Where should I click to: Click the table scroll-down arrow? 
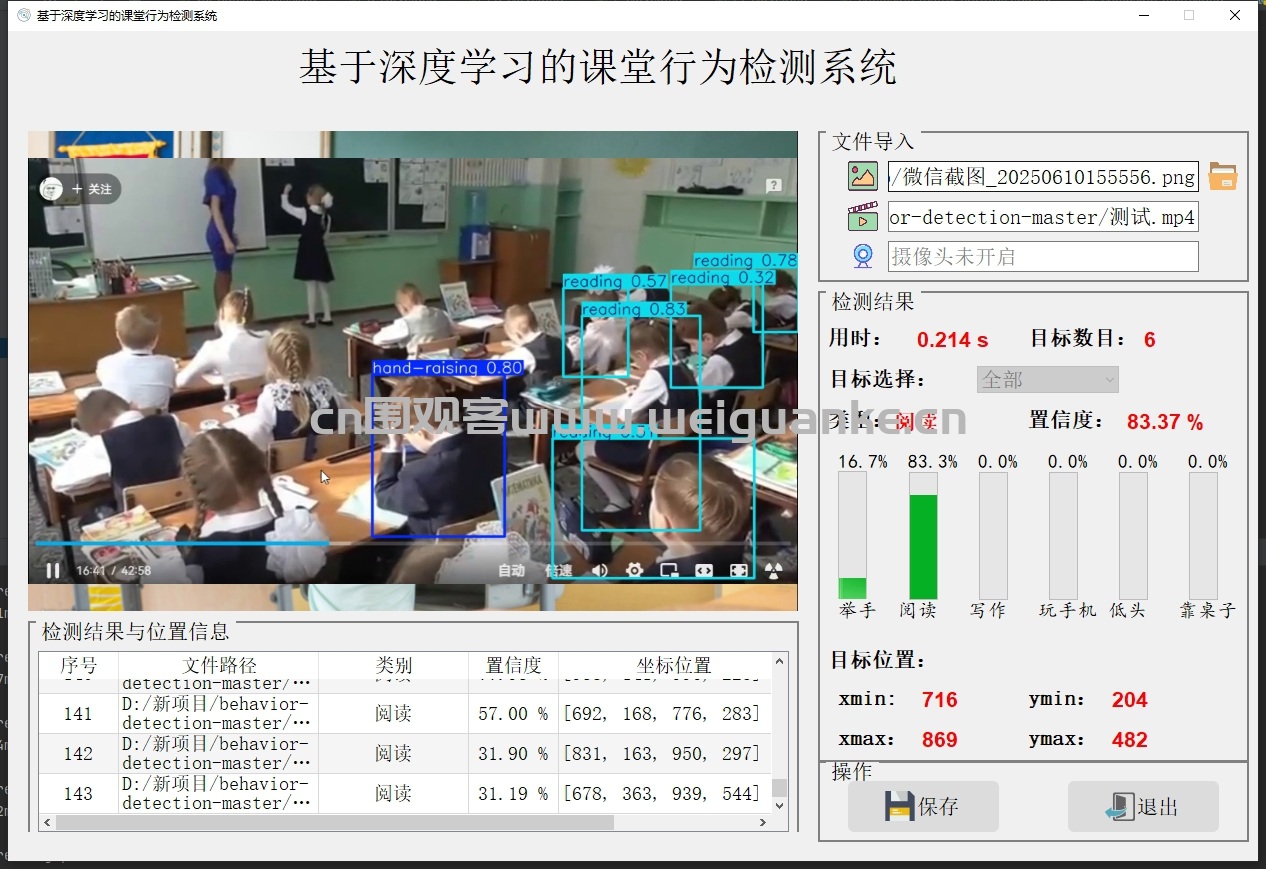point(780,806)
